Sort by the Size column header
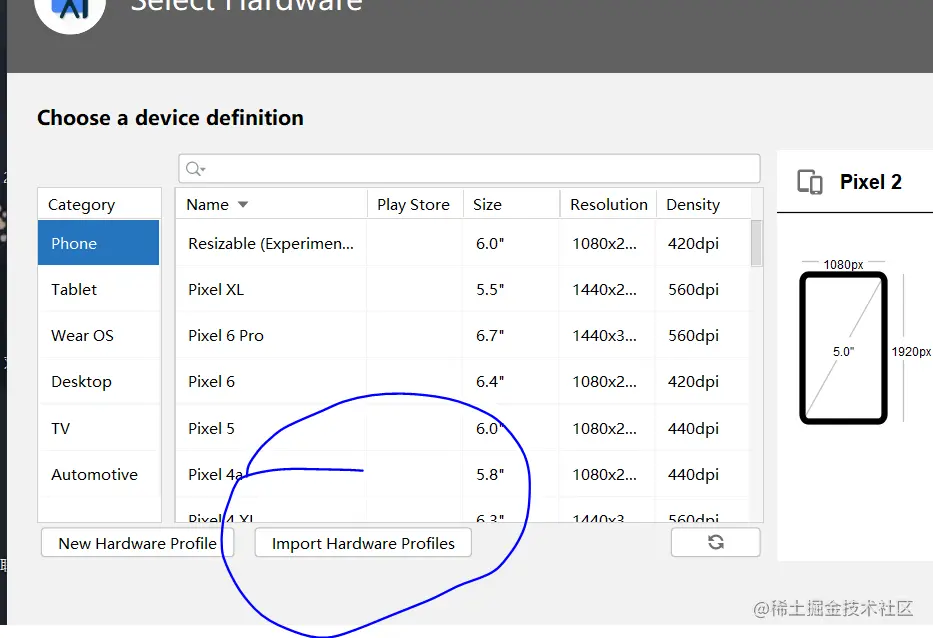Image resolution: width=933 pixels, height=638 pixels. [x=511, y=205]
